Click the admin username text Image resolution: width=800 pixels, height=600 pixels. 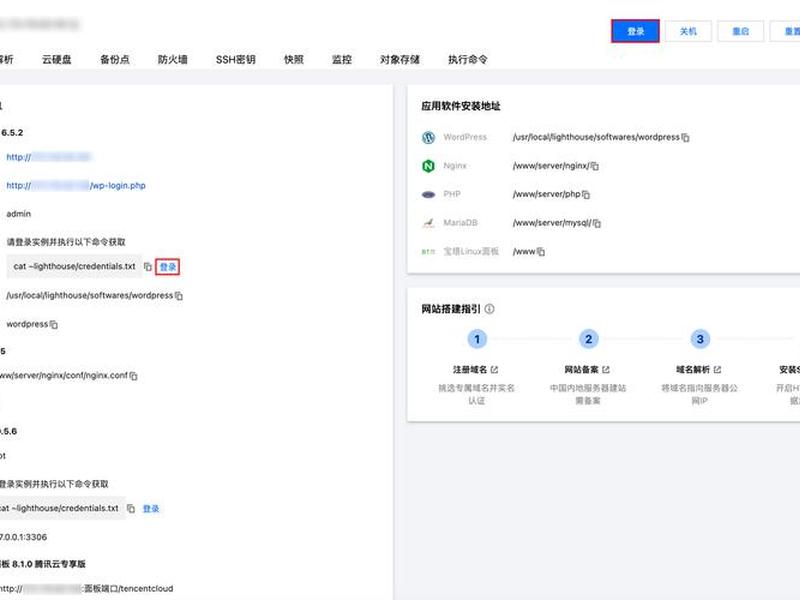tap(18, 214)
